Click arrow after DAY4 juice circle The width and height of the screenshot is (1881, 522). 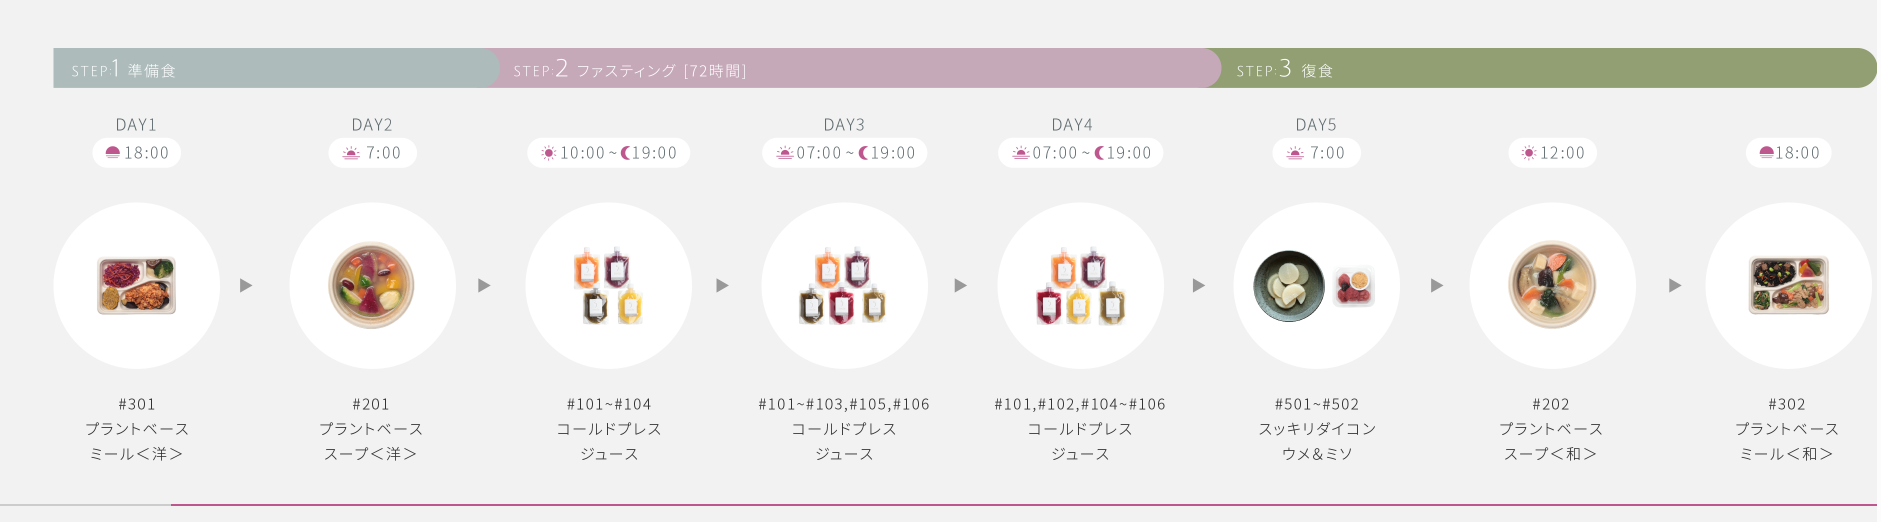coord(1198,286)
